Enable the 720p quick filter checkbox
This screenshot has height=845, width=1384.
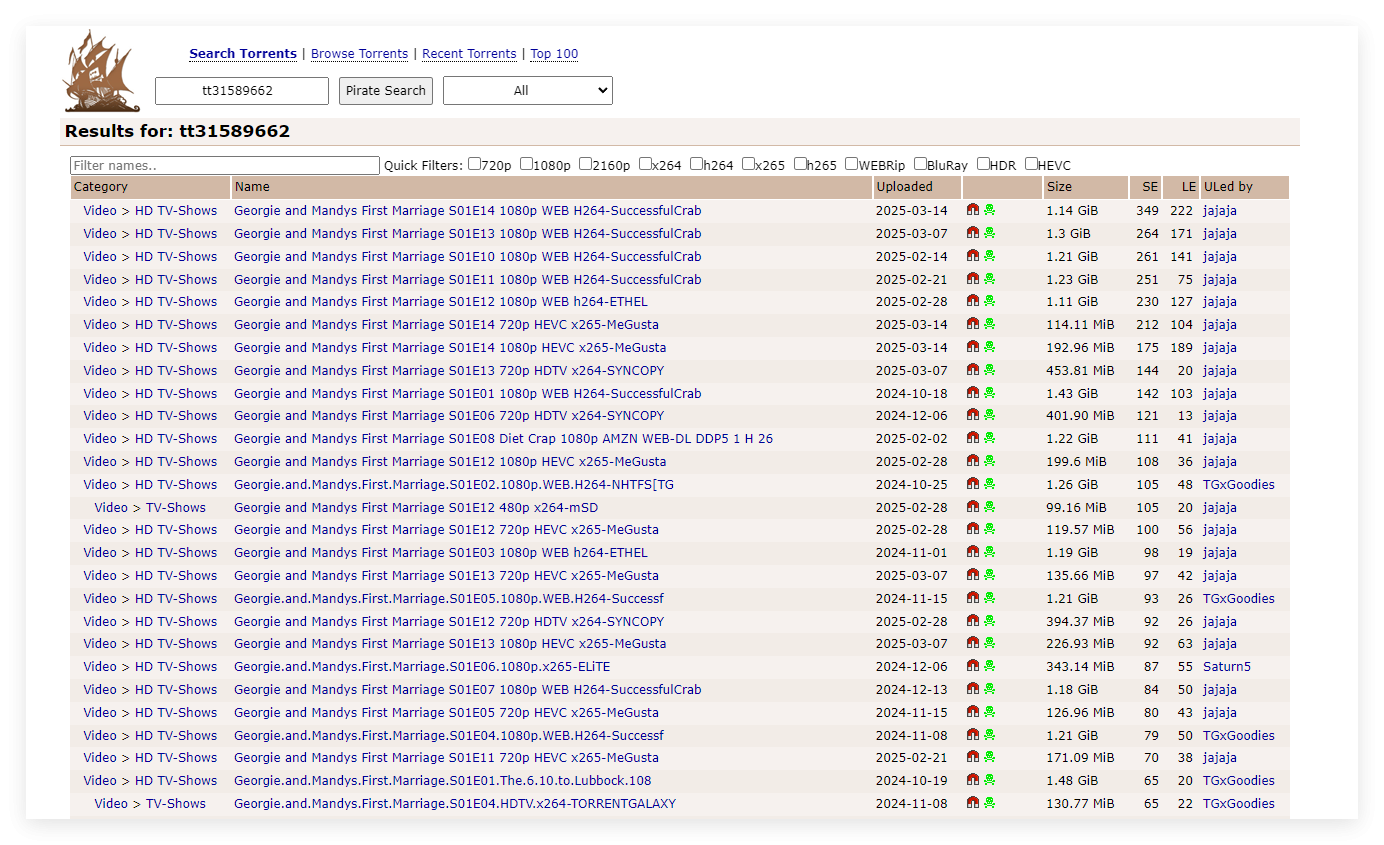click(x=474, y=164)
